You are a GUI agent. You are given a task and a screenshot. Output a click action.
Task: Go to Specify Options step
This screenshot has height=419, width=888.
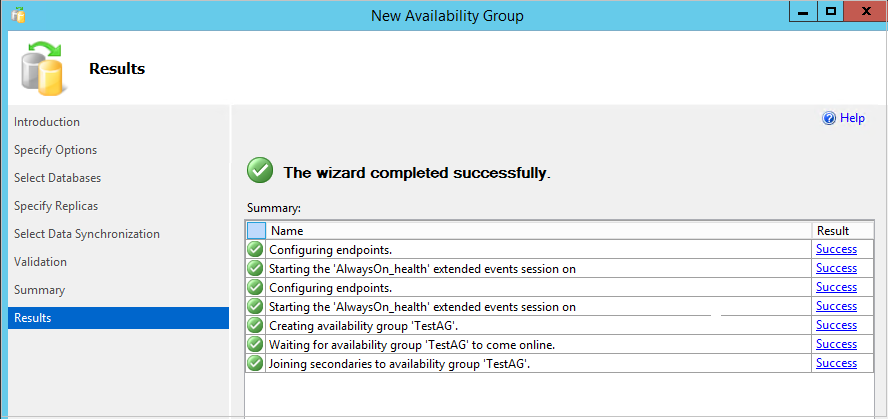click(56, 150)
